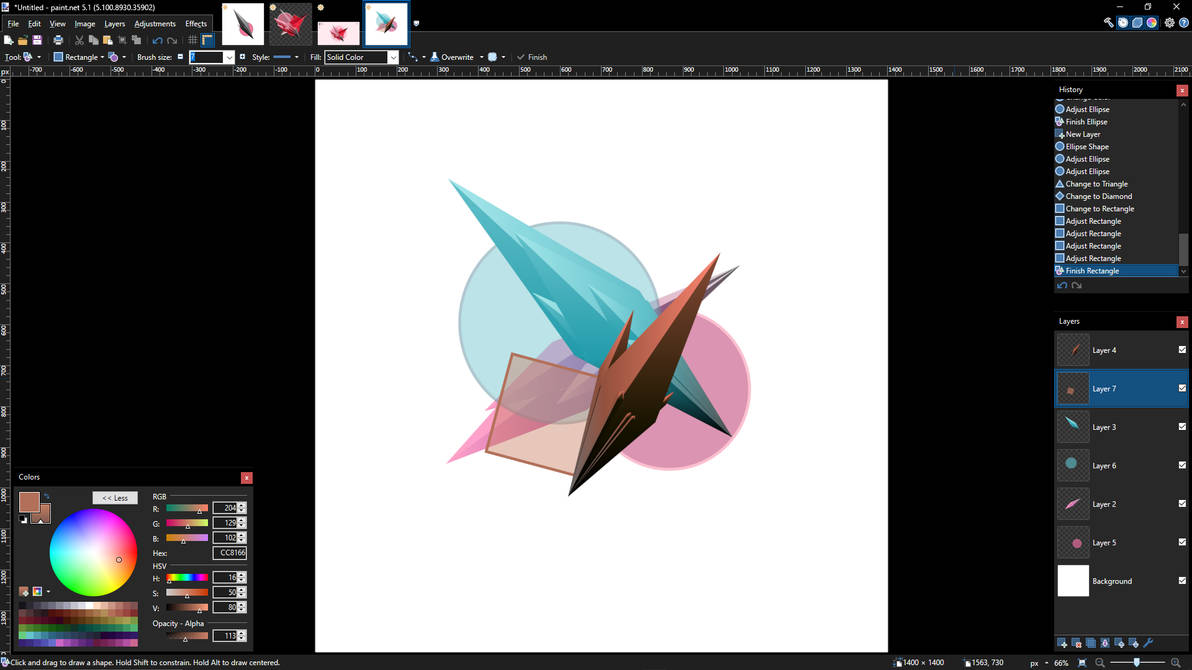The height and width of the screenshot is (670, 1192).
Task: Click the Finish button in the toolbar
Action: click(532, 58)
